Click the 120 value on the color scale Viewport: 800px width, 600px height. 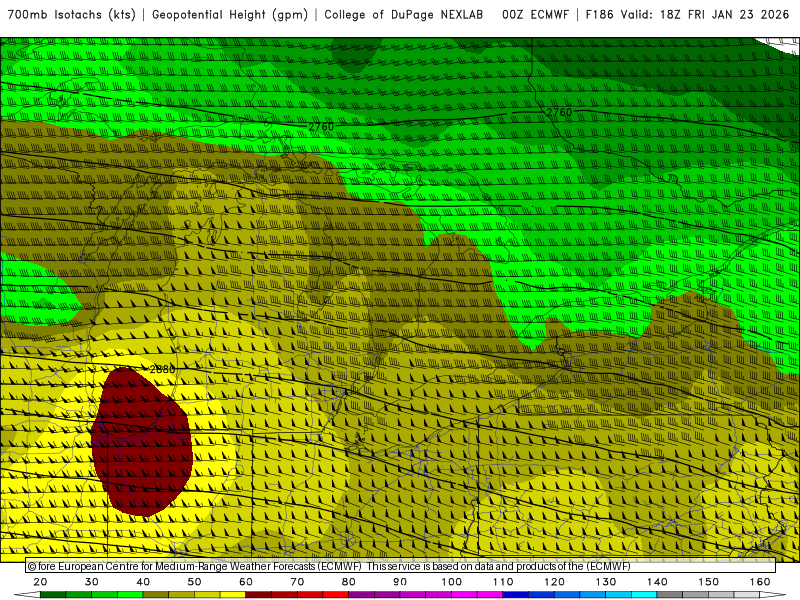point(554,582)
